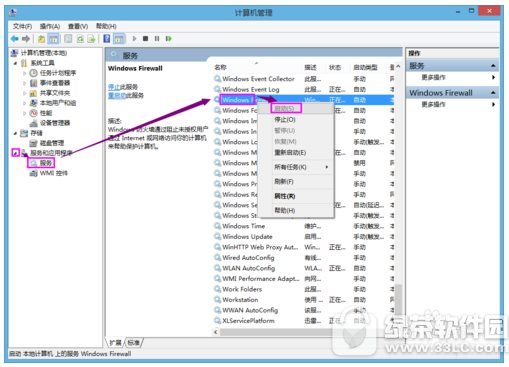Collapse the Windows Firewall section in the actions pane

493,93
